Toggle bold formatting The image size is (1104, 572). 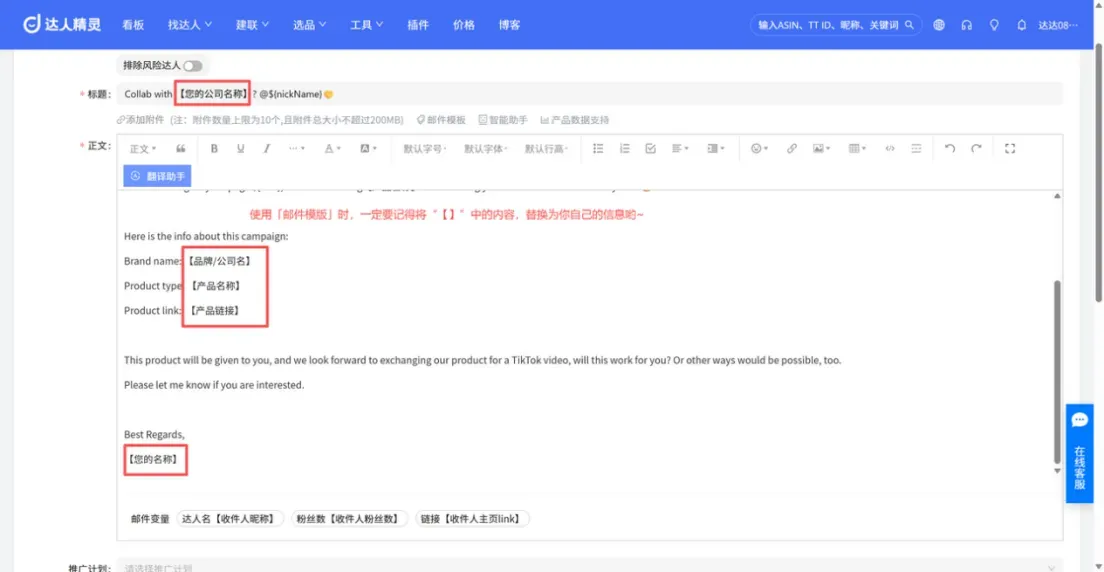[x=215, y=149]
